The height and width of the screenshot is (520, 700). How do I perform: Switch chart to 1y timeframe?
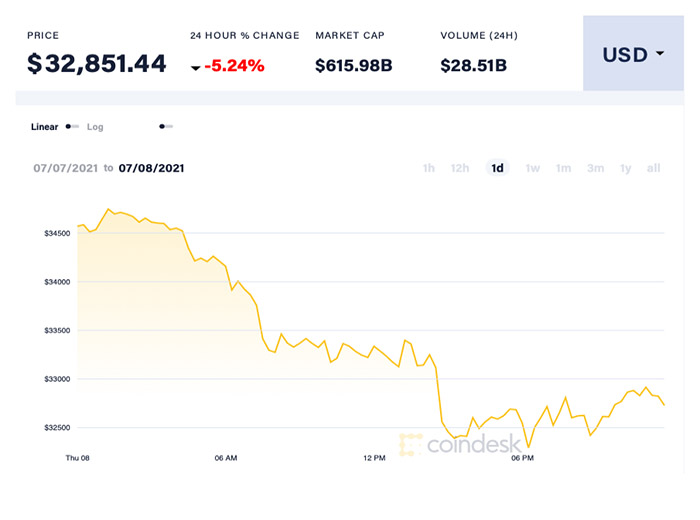pos(626,168)
